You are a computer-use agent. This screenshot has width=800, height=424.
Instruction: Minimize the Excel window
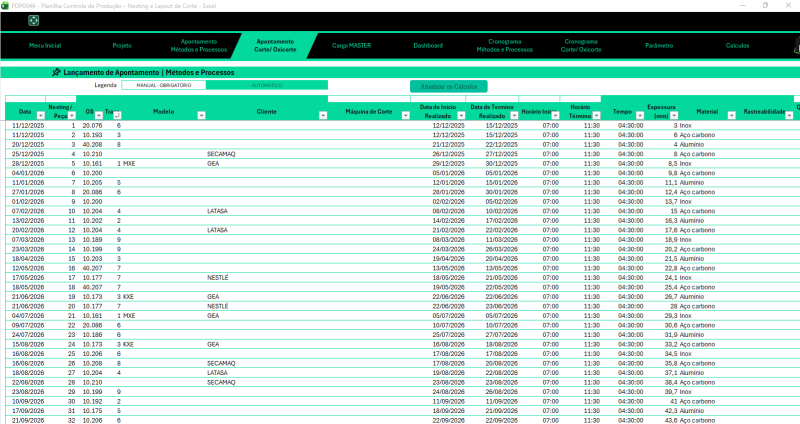tap(738, 5)
